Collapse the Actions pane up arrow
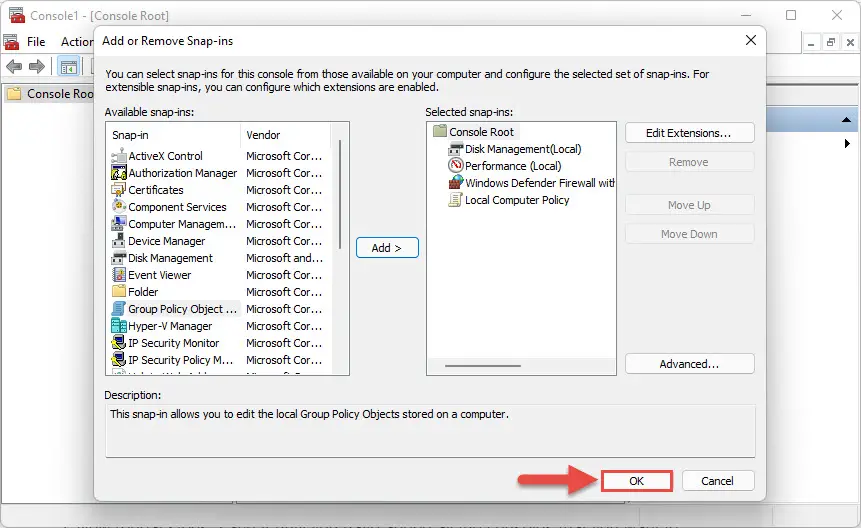Screen dimensions: 861x528 pyautogui.click(x=846, y=120)
